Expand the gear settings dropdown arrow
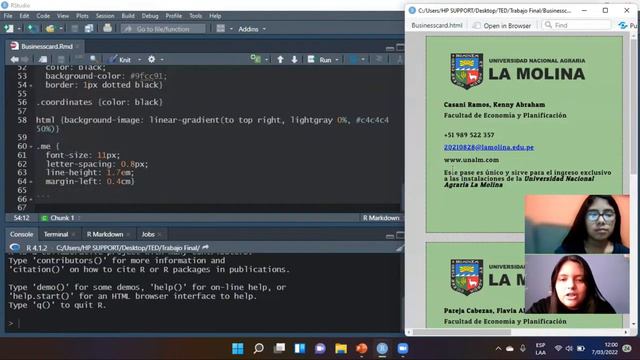640x360 pixels. [x=162, y=60]
